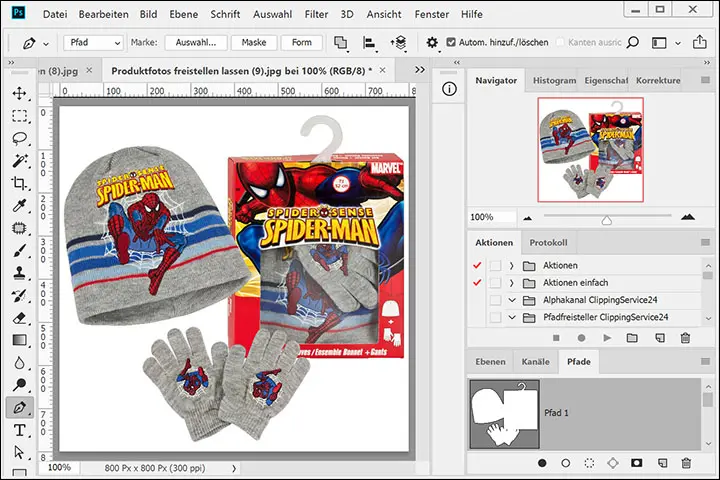Image resolution: width=720 pixels, height=480 pixels.
Task: Select the Type tool
Action: pos(19,431)
